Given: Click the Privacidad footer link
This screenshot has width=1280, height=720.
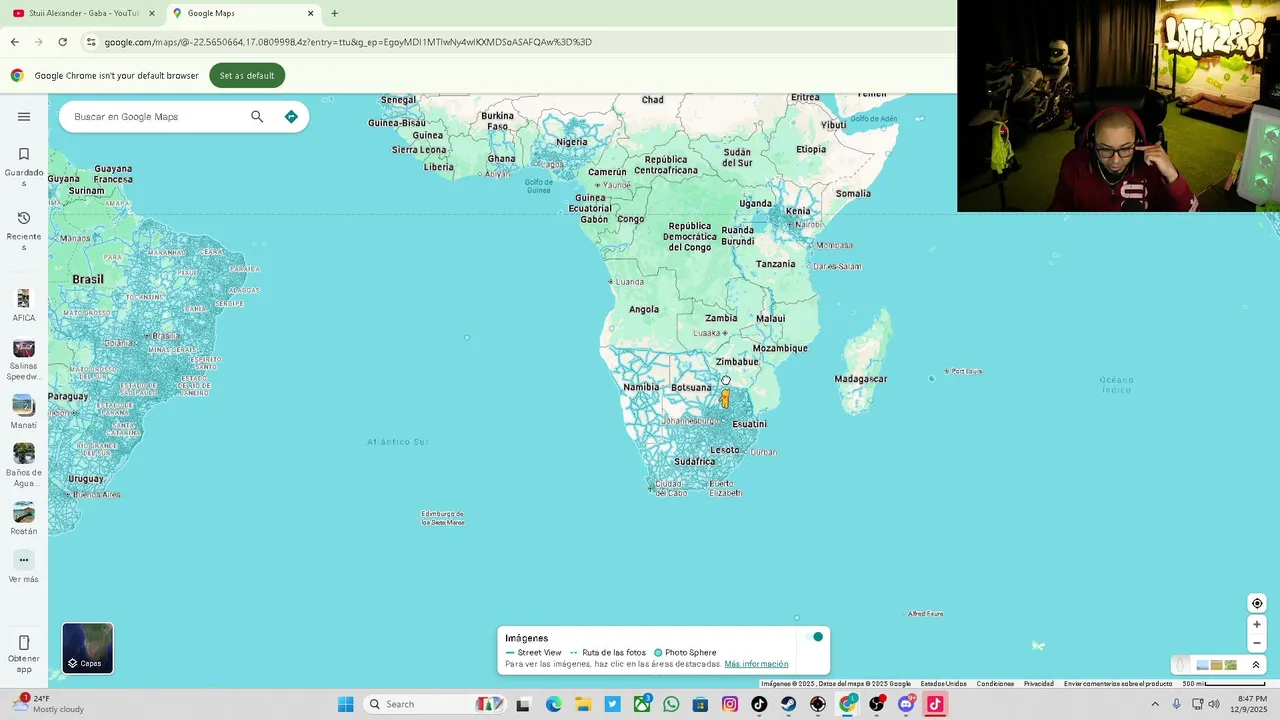Looking at the screenshot, I should pos(1038,684).
